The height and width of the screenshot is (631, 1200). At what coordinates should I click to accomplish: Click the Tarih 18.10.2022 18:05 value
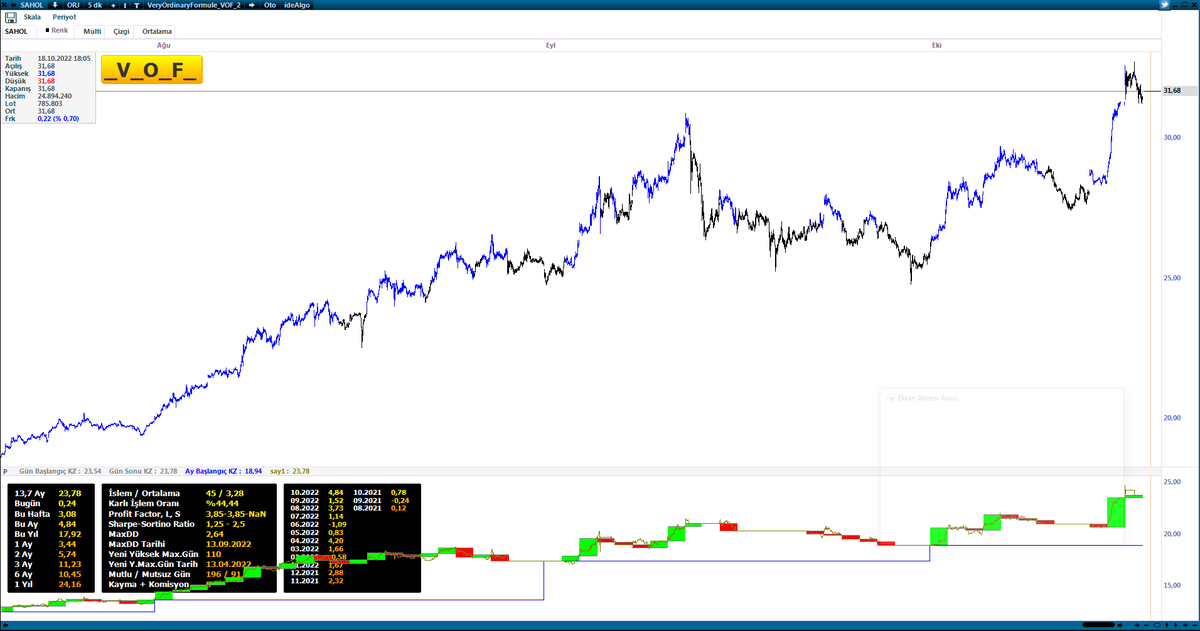(x=64, y=59)
